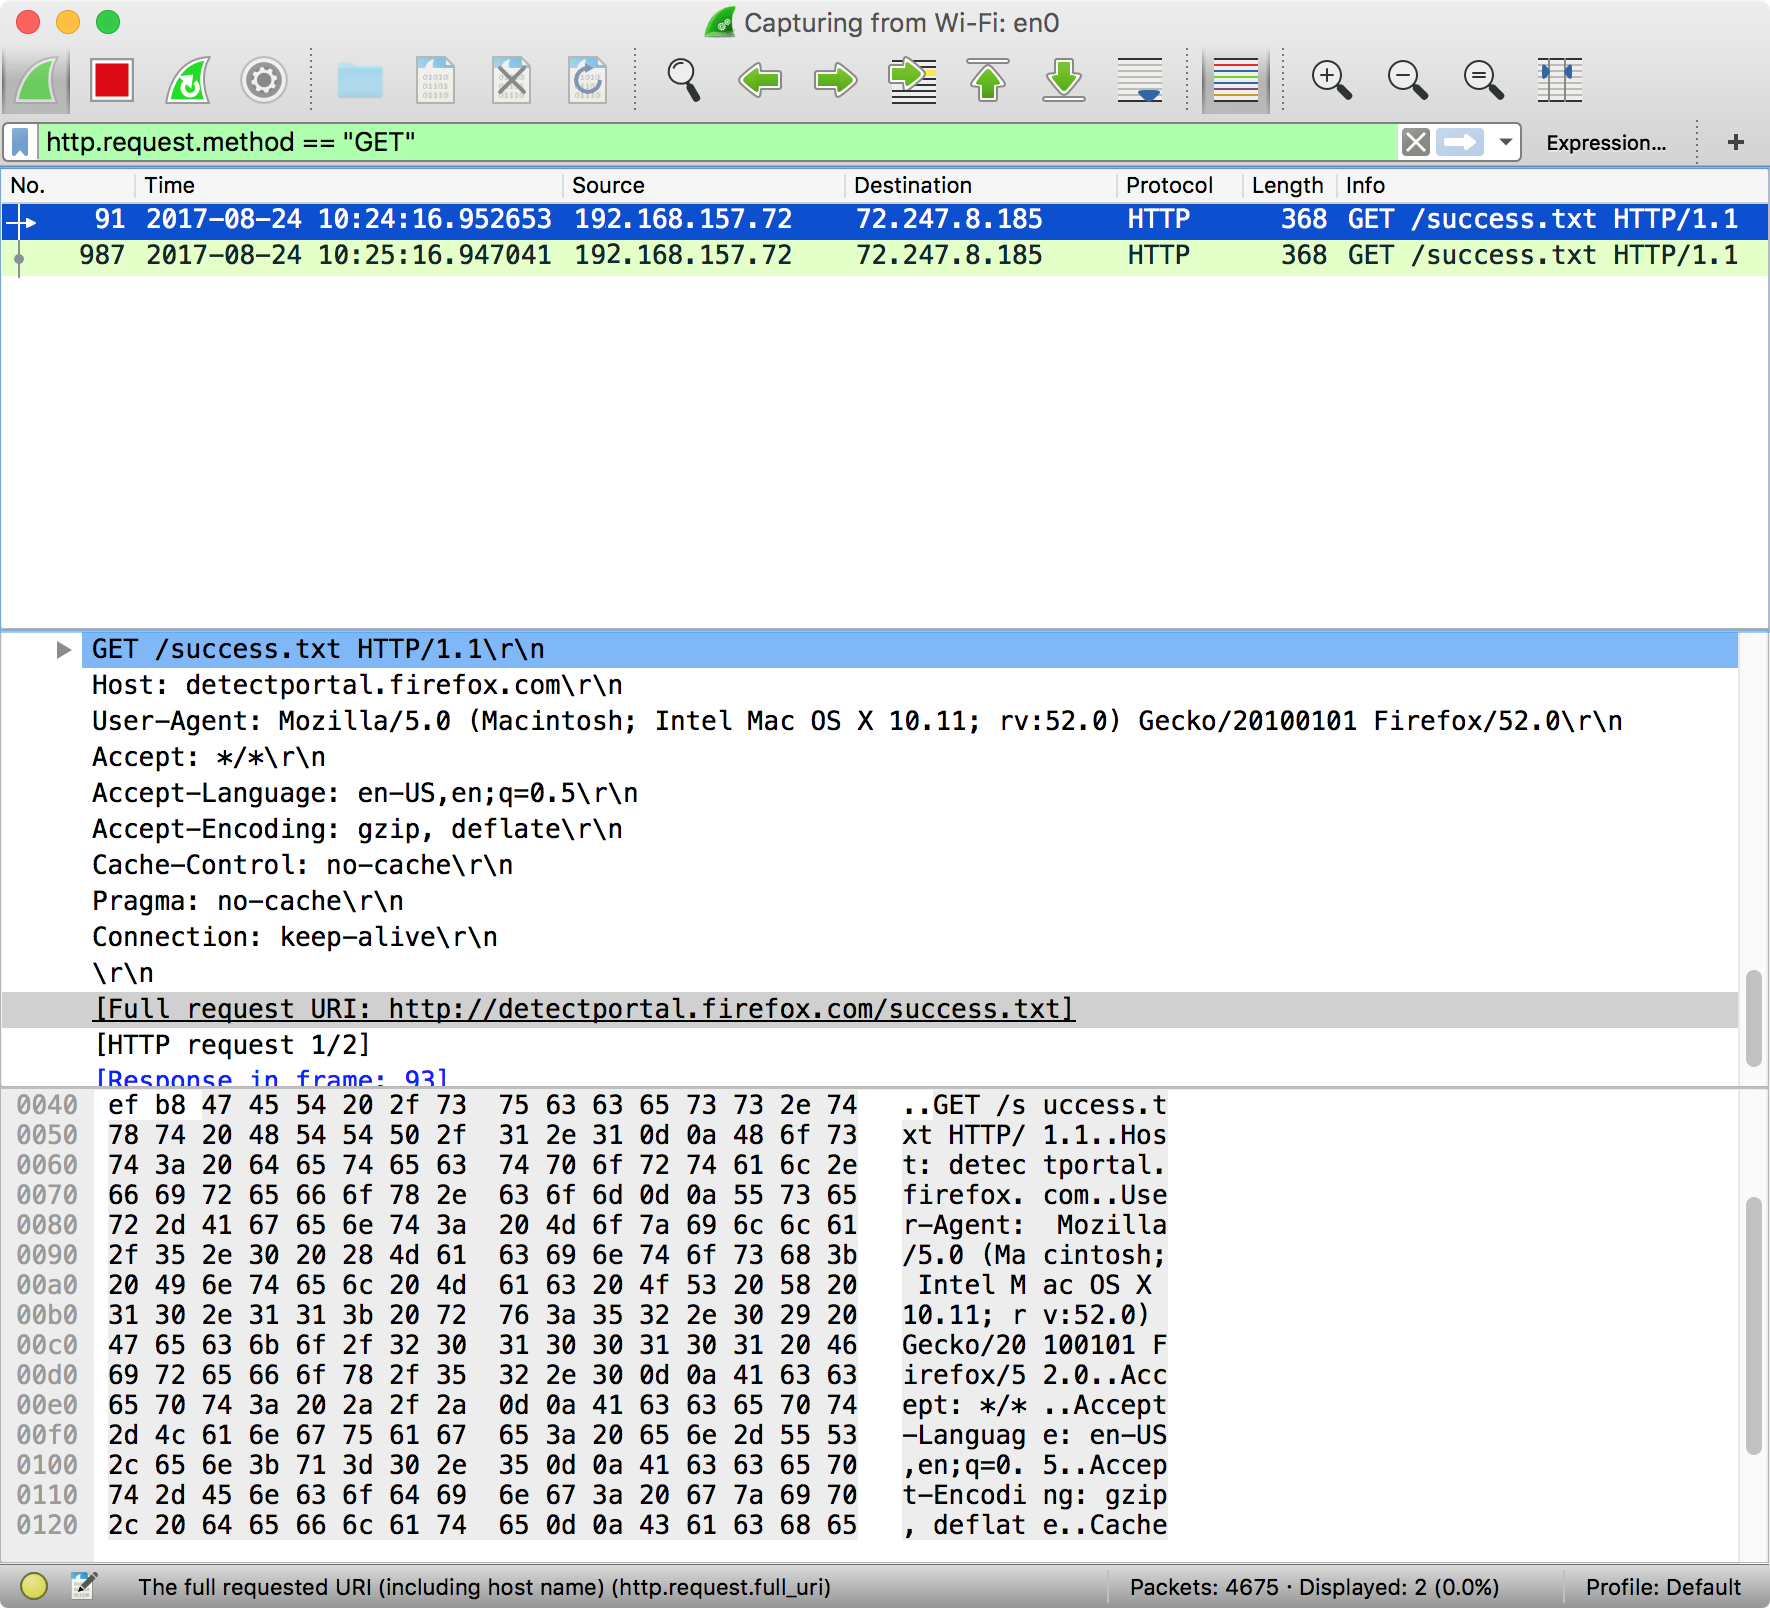Zoom out the main window text
Screen dimensions: 1770x1608
click(1408, 80)
